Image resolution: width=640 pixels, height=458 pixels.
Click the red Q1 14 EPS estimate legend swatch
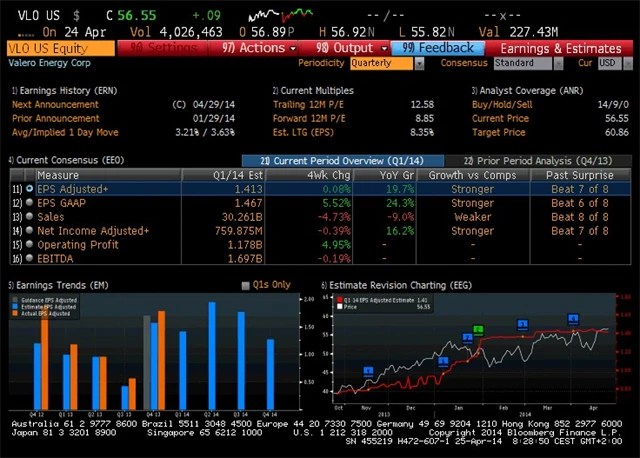coord(338,299)
